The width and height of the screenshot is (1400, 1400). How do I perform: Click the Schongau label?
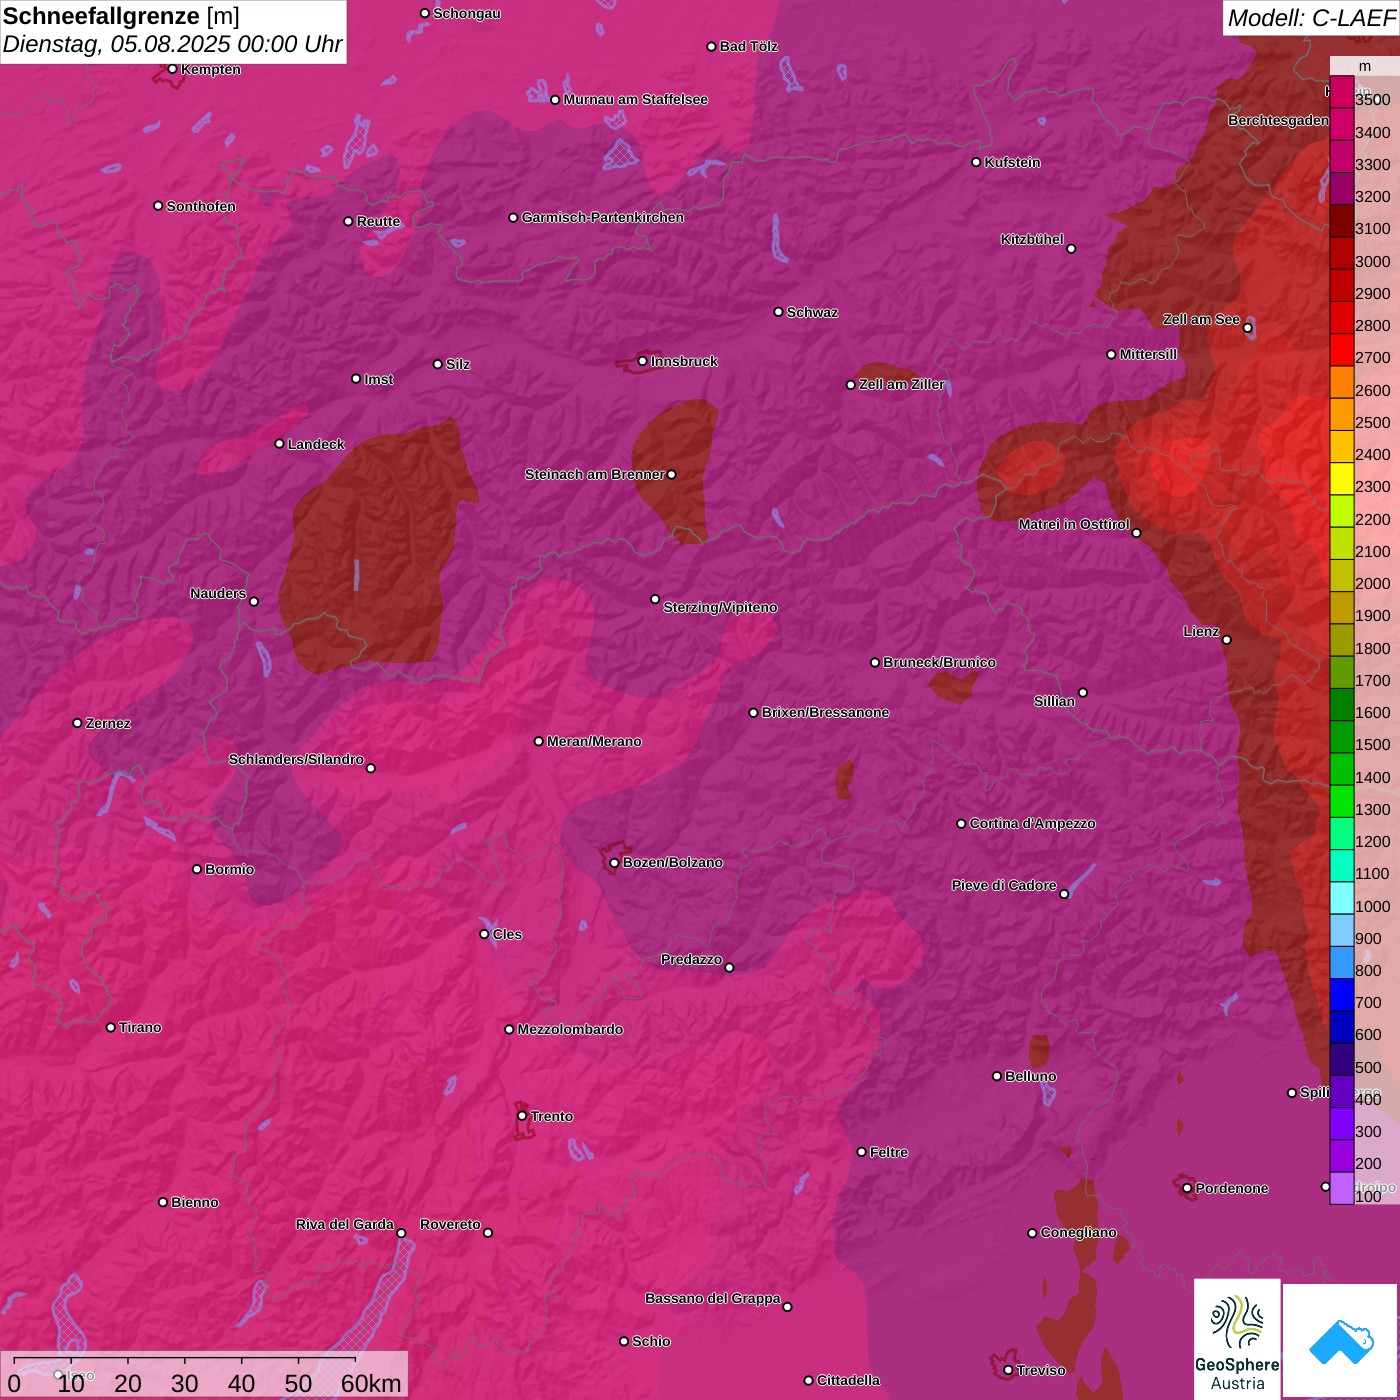tap(466, 13)
